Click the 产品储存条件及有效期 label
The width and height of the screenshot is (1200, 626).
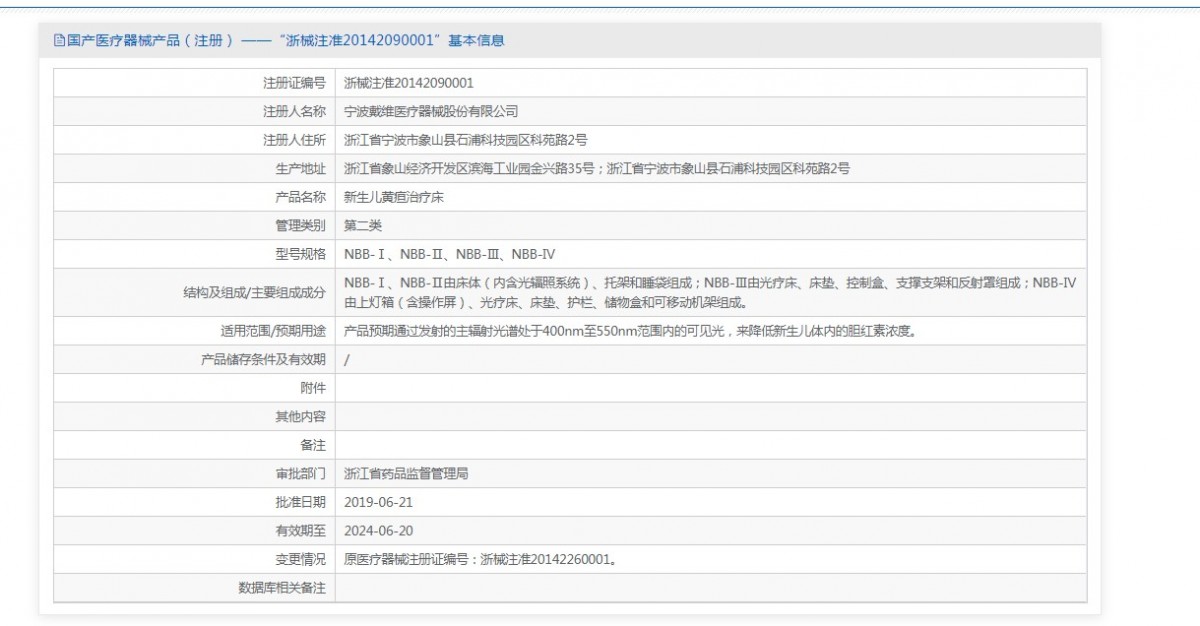264,360
